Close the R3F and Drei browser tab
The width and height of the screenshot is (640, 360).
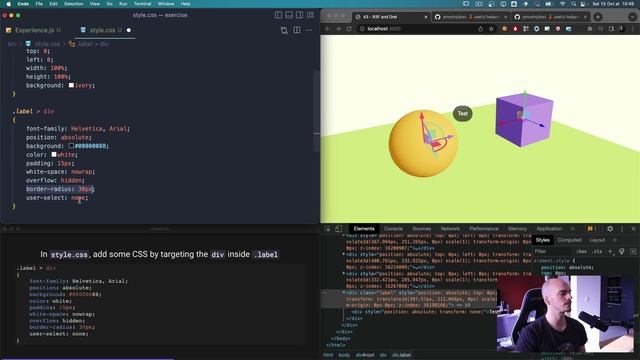coord(426,17)
